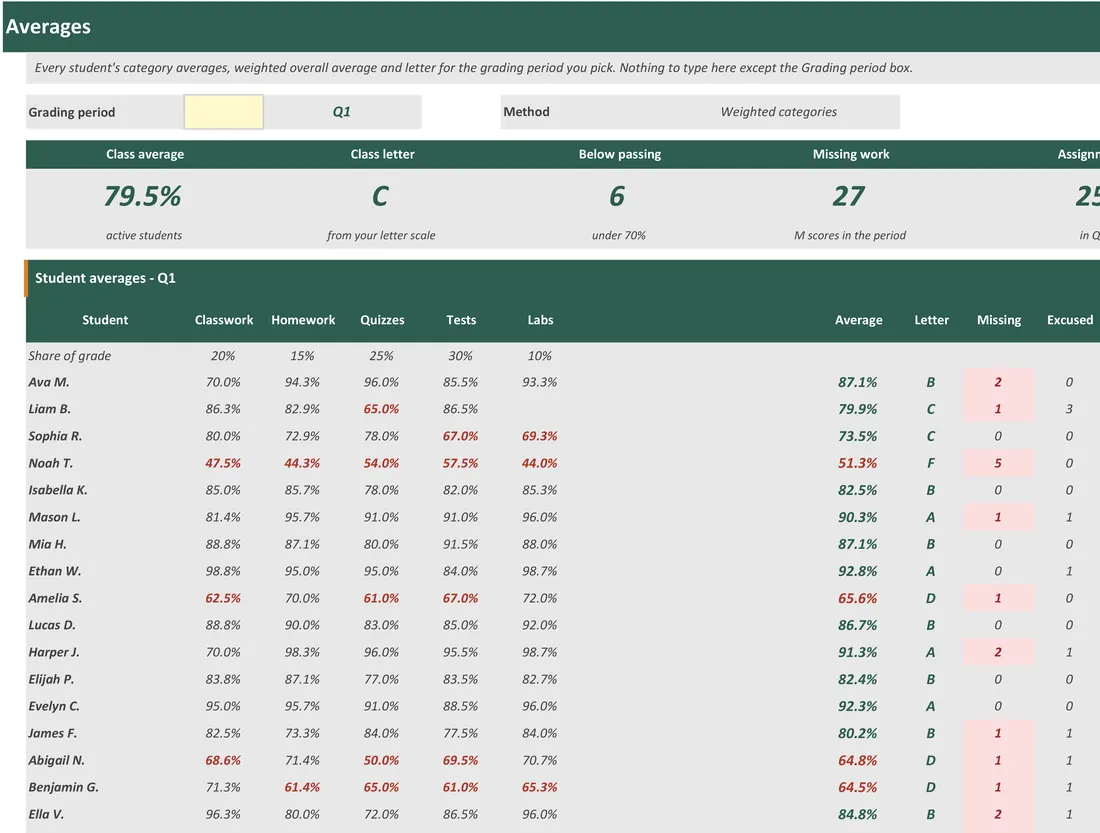Select the Missing work count 27
The height and width of the screenshot is (833, 1100).
[x=849, y=196]
